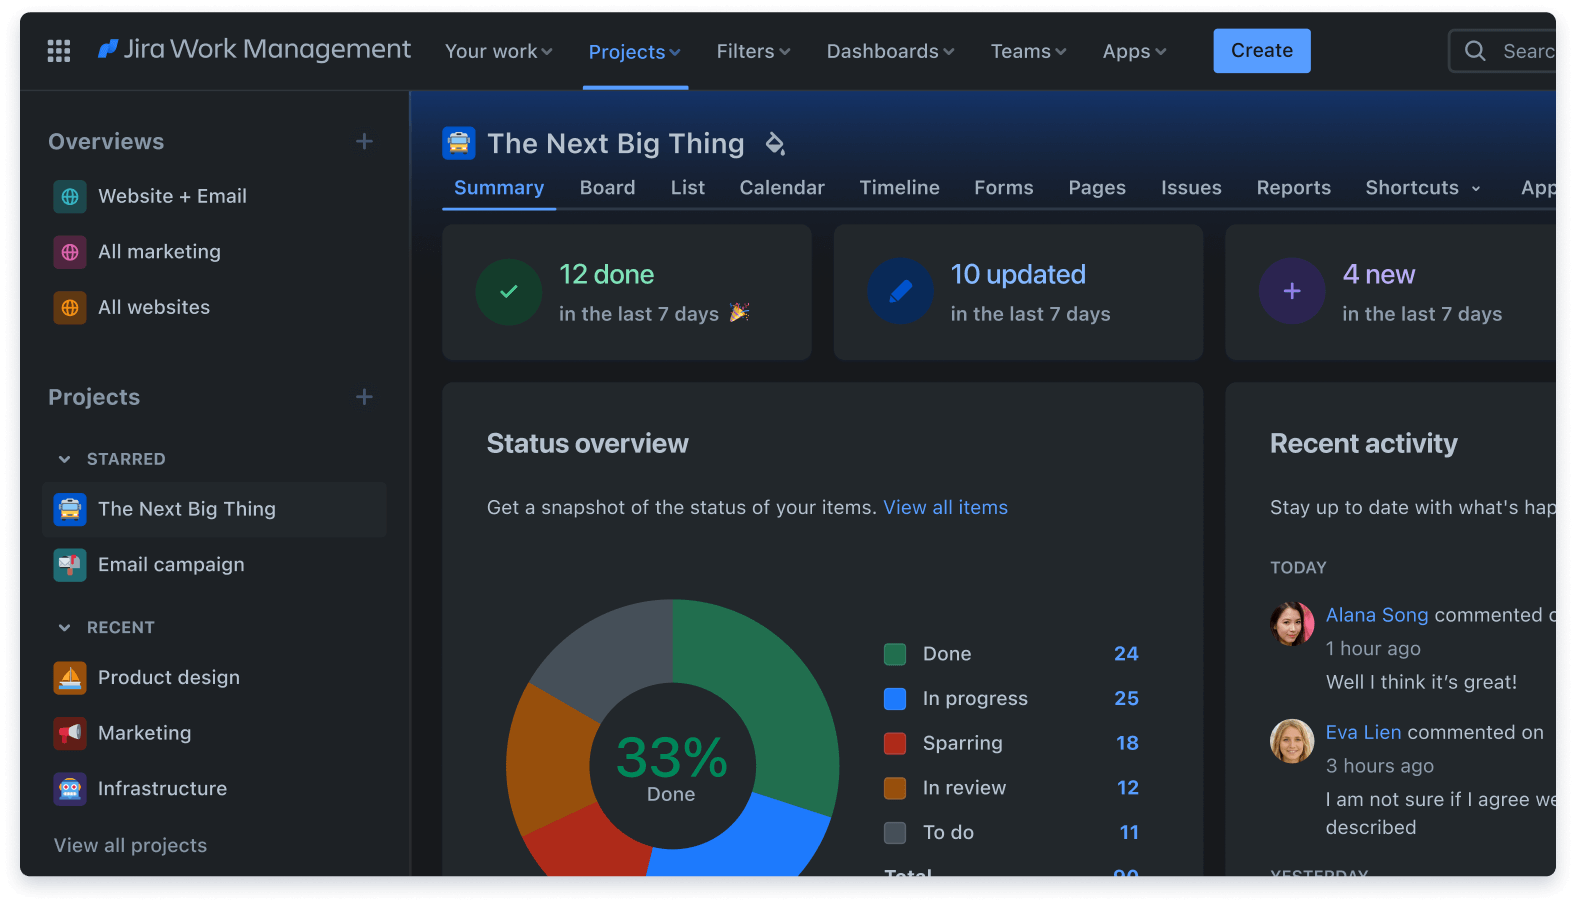Image resolution: width=1576 pixels, height=905 pixels.
Task: Collapse the RECENT projects section
Action: pos(65,628)
